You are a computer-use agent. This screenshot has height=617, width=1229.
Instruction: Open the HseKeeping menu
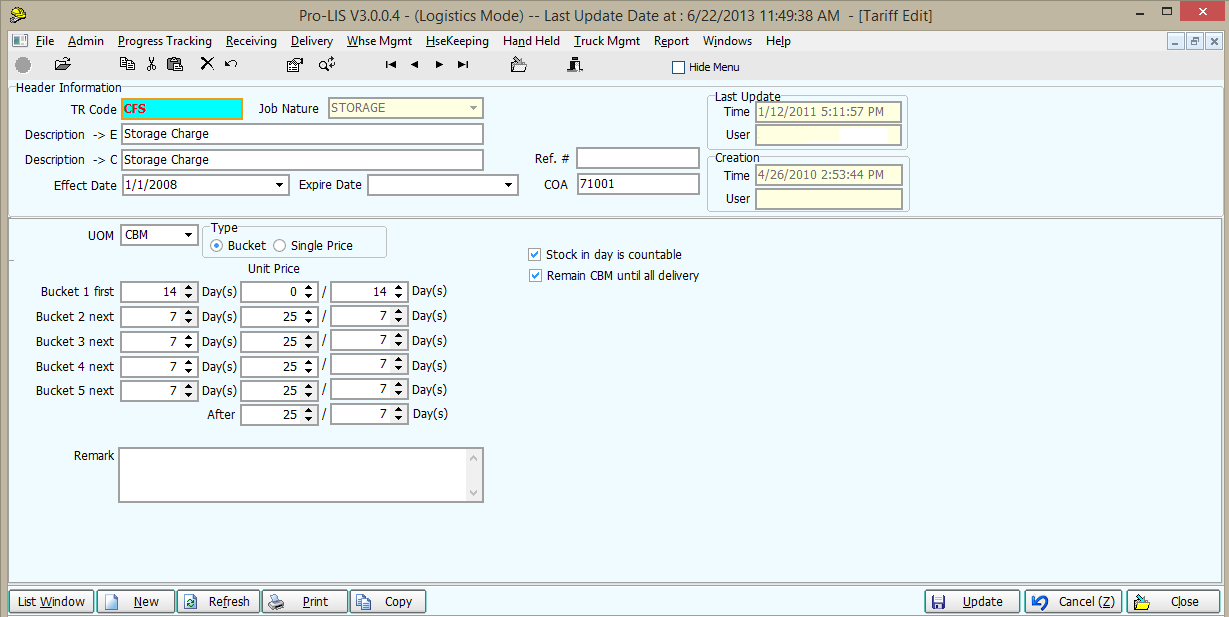[457, 41]
